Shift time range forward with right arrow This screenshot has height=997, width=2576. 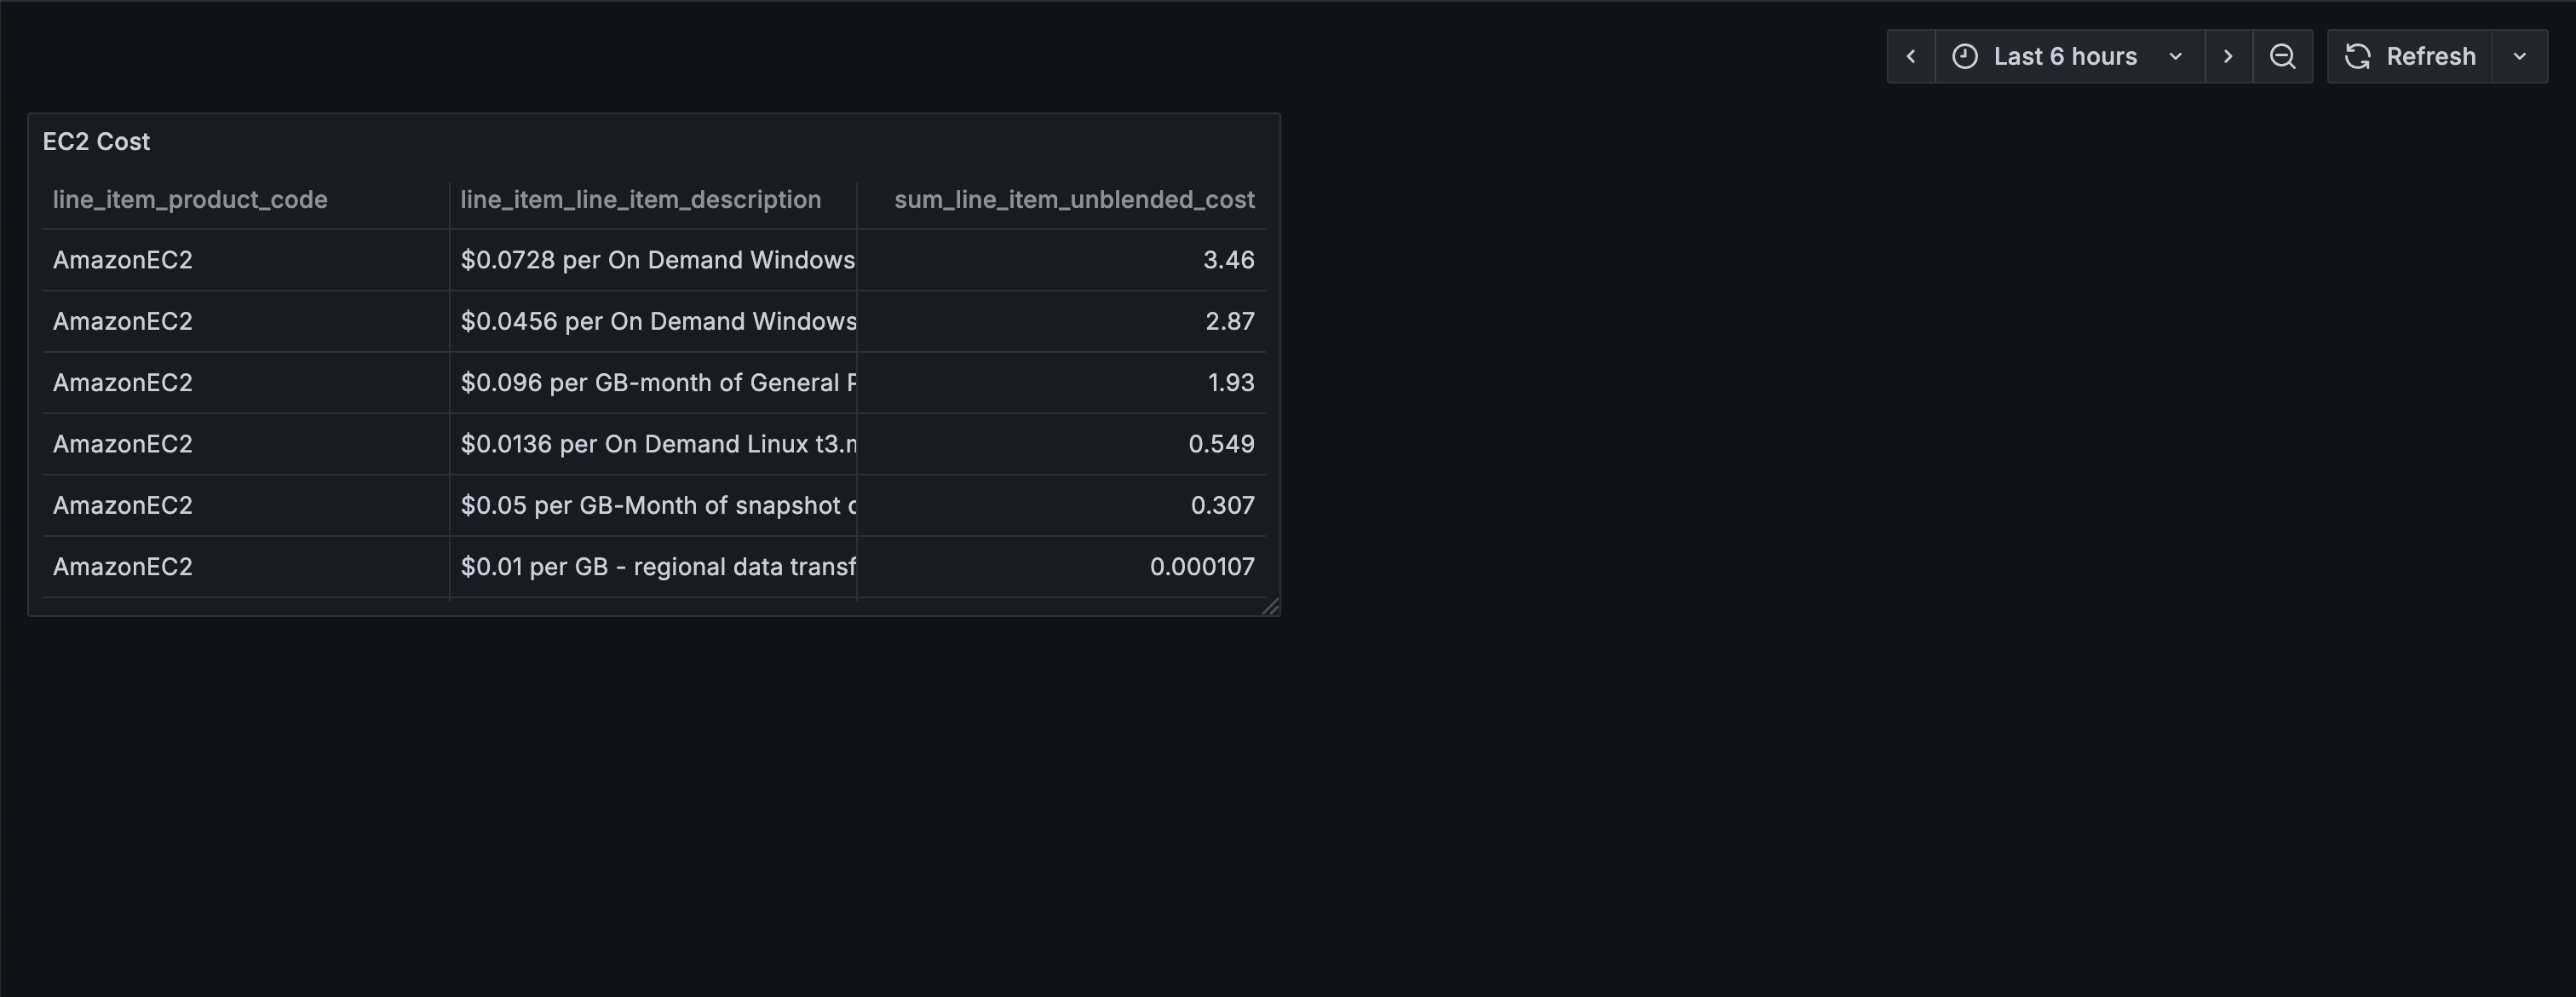click(2228, 56)
